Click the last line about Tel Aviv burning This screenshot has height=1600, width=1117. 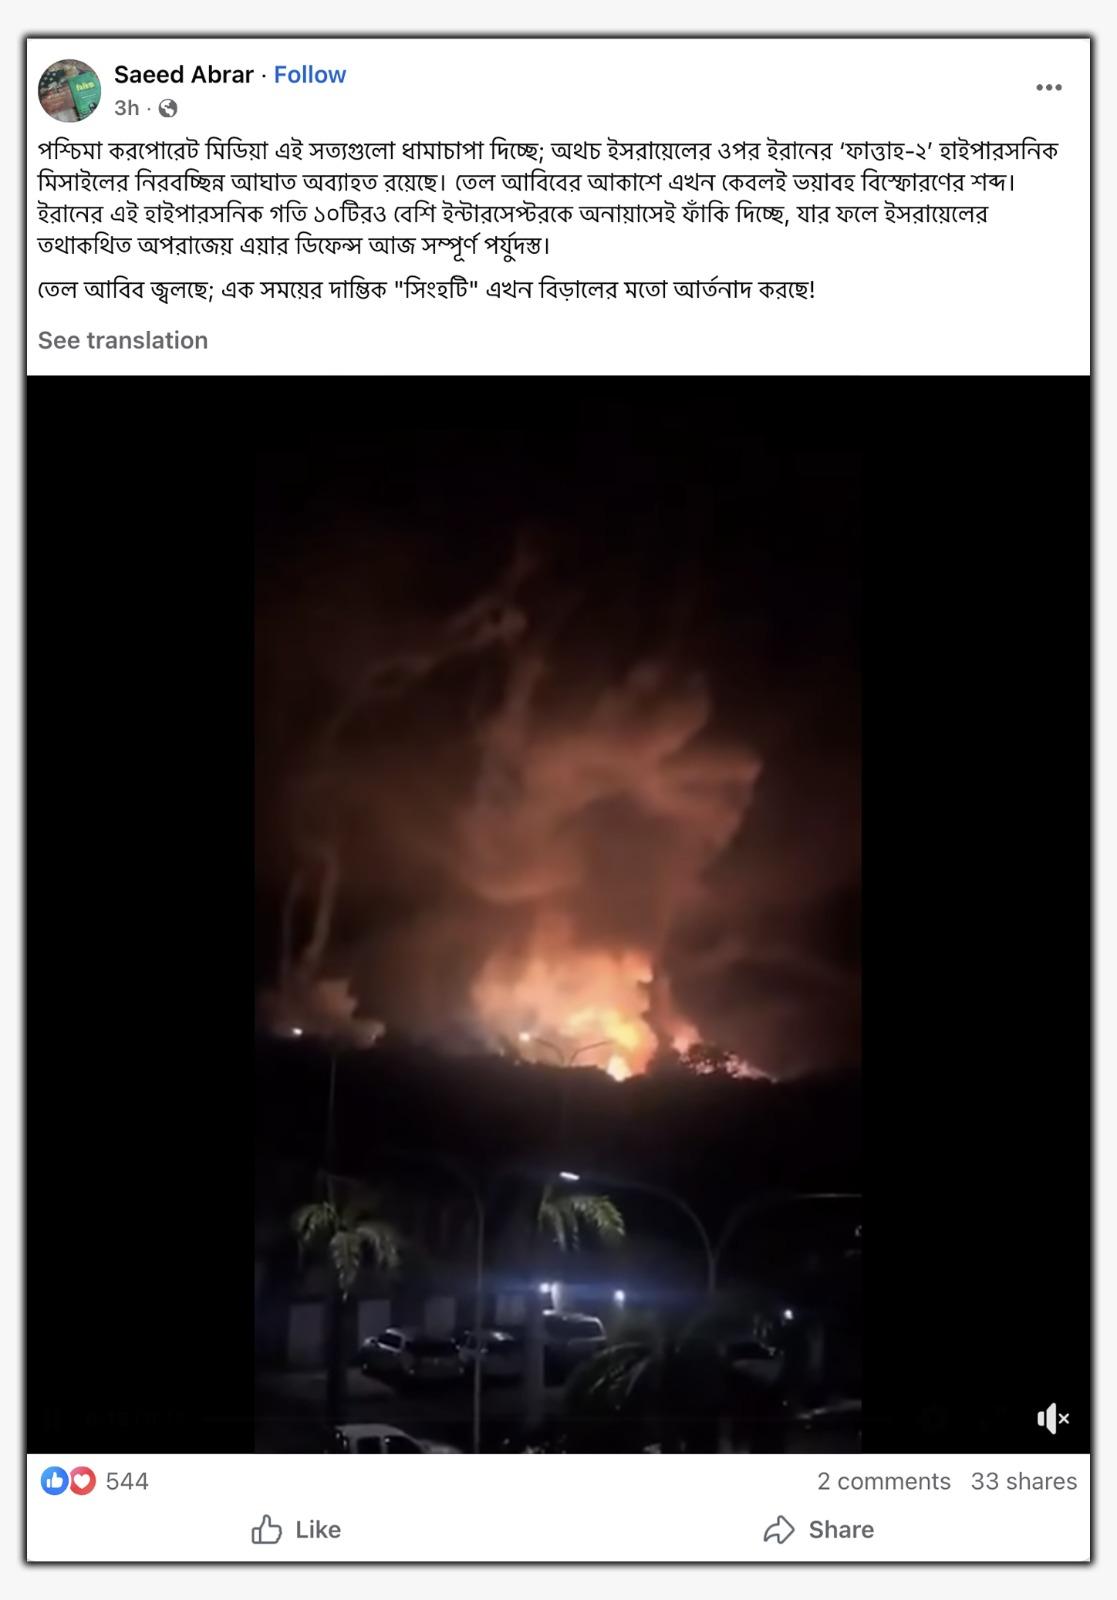(427, 291)
